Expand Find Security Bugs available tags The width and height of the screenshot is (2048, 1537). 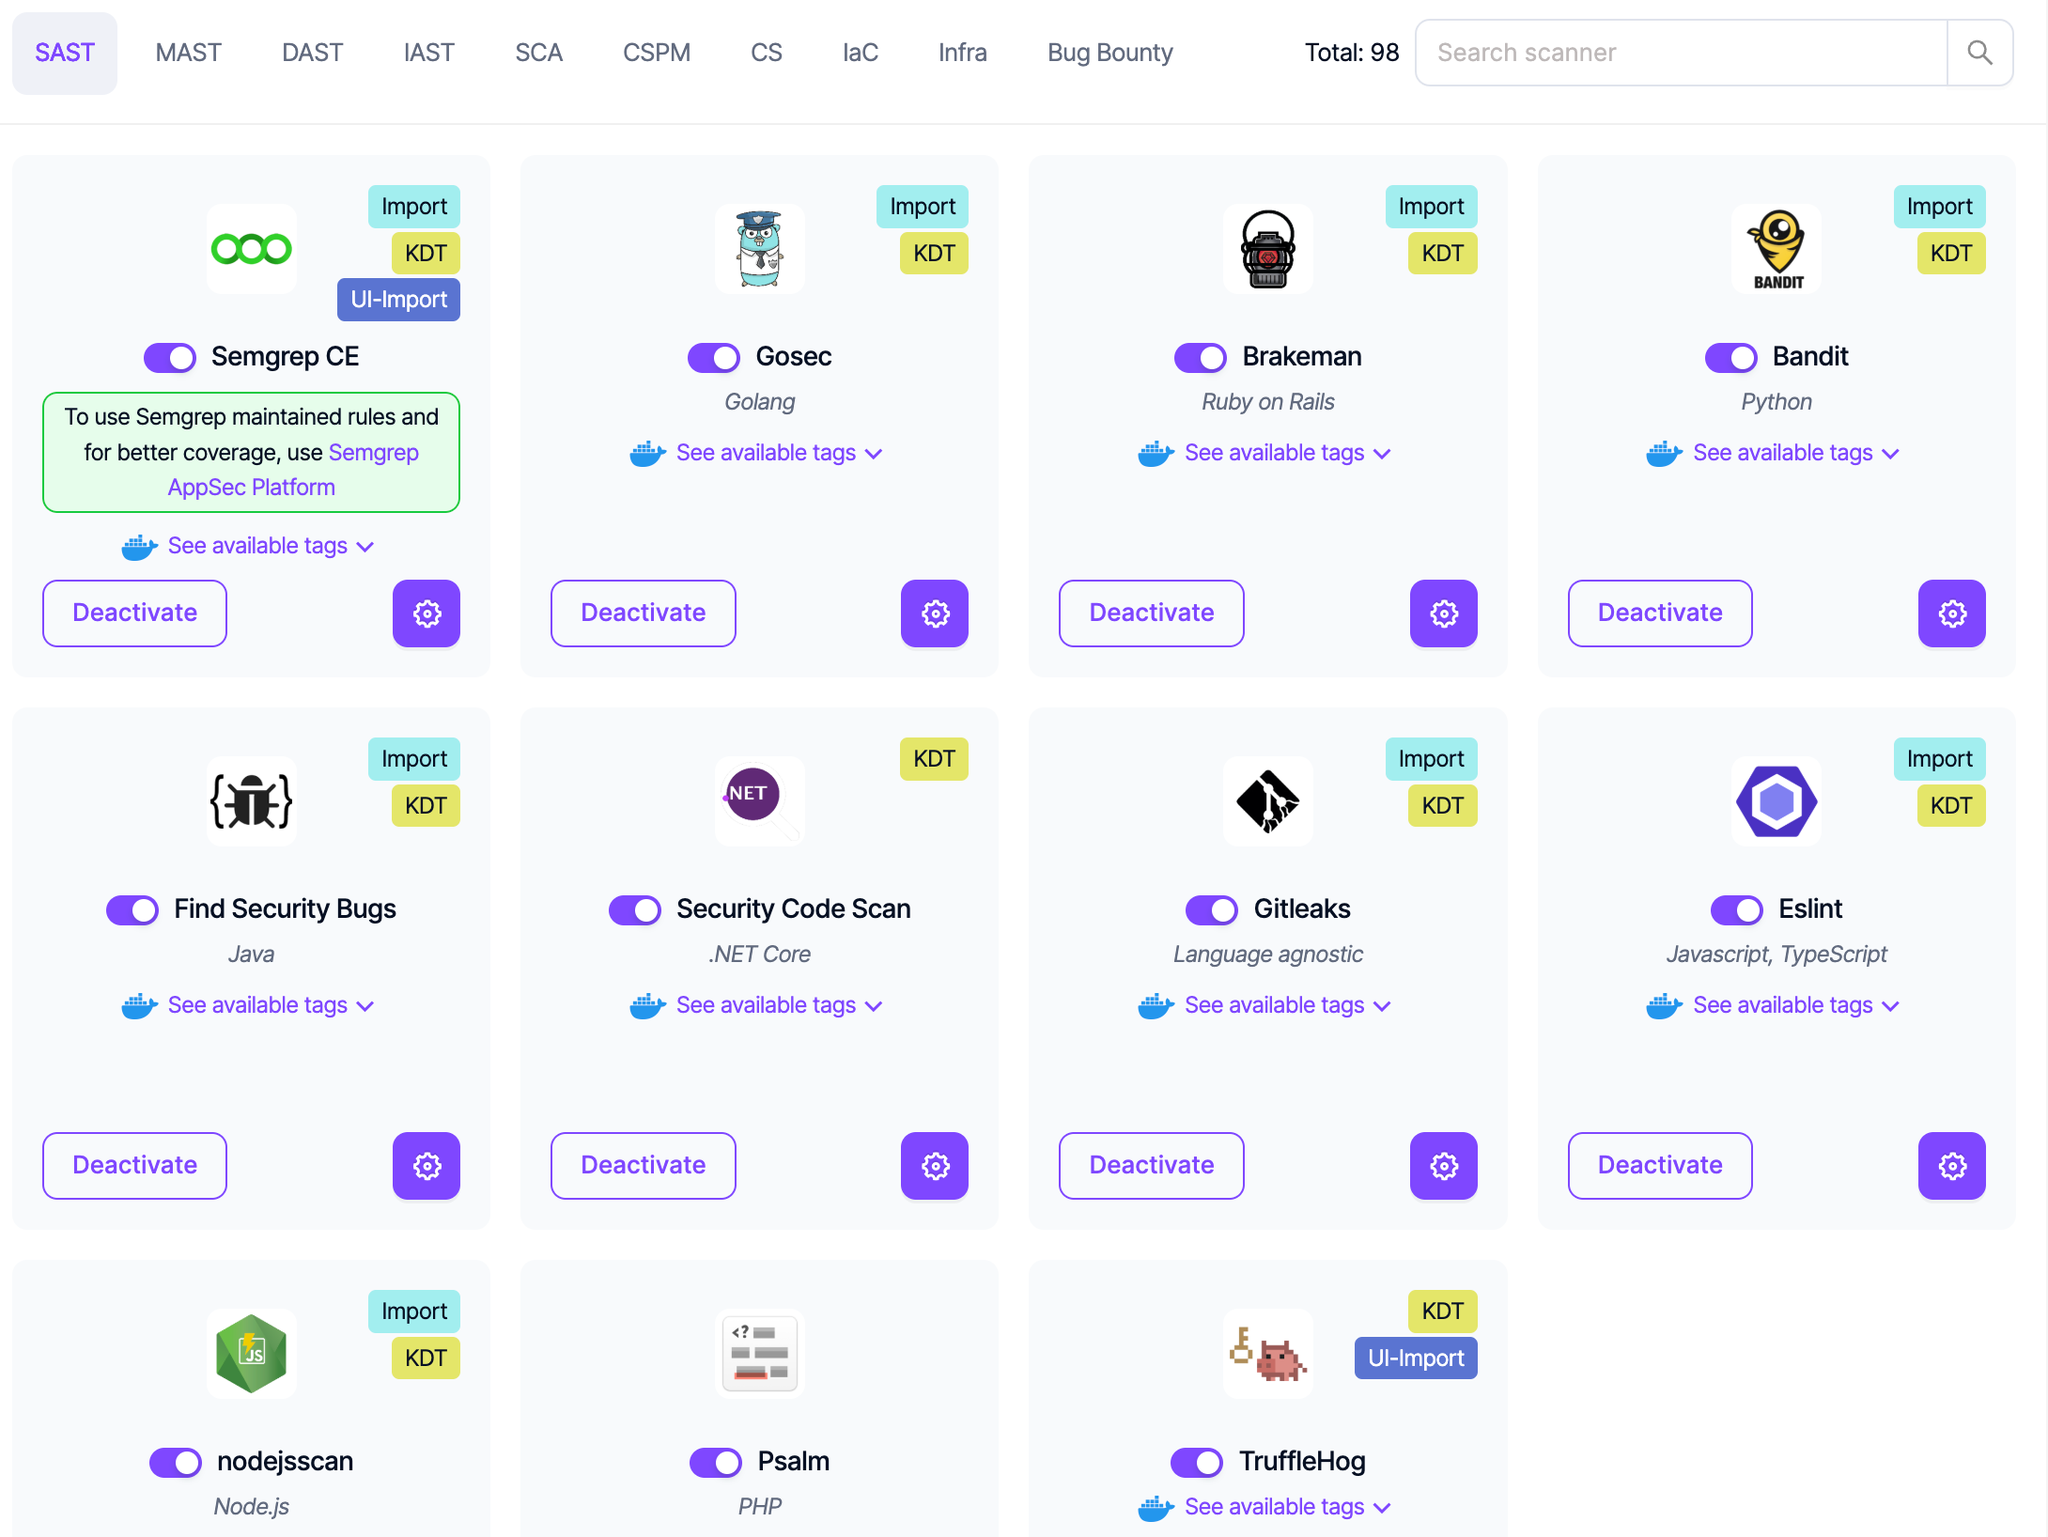click(257, 1005)
